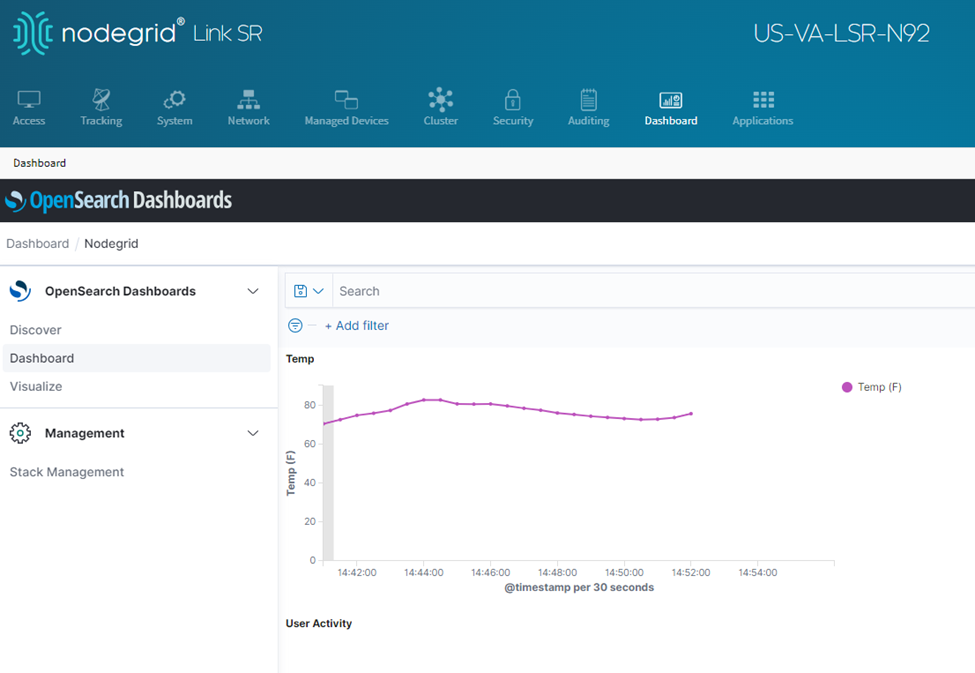Click the Dashboard tab under the navigation
Viewport: 975px width, 673px height.
(39, 163)
